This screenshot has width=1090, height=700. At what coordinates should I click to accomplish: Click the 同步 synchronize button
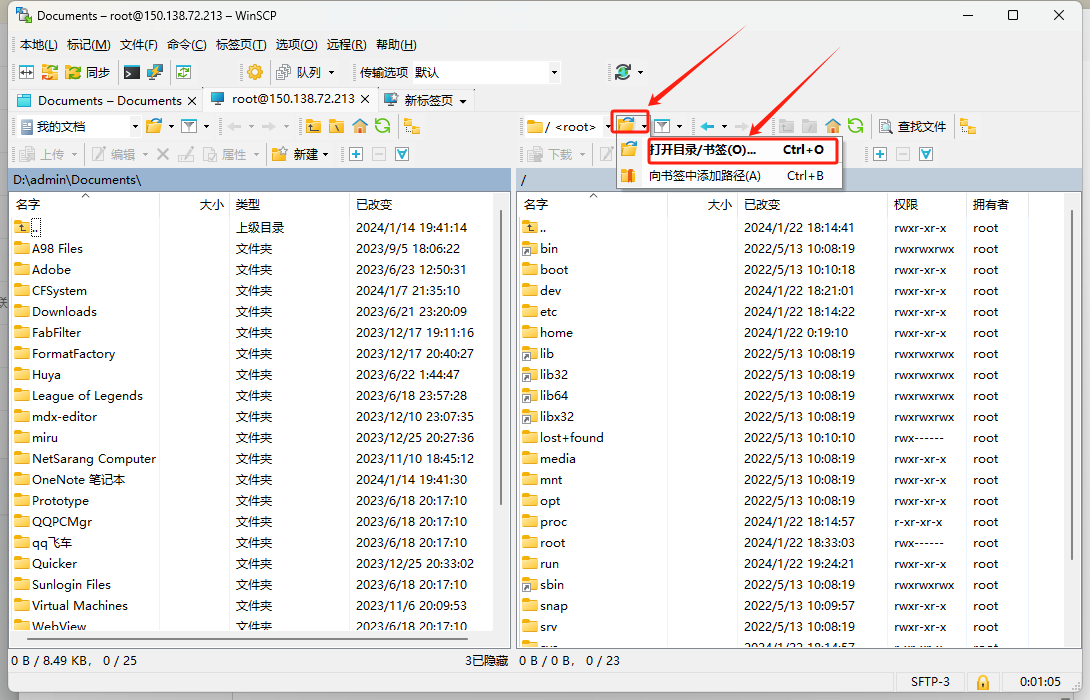[x=88, y=72]
